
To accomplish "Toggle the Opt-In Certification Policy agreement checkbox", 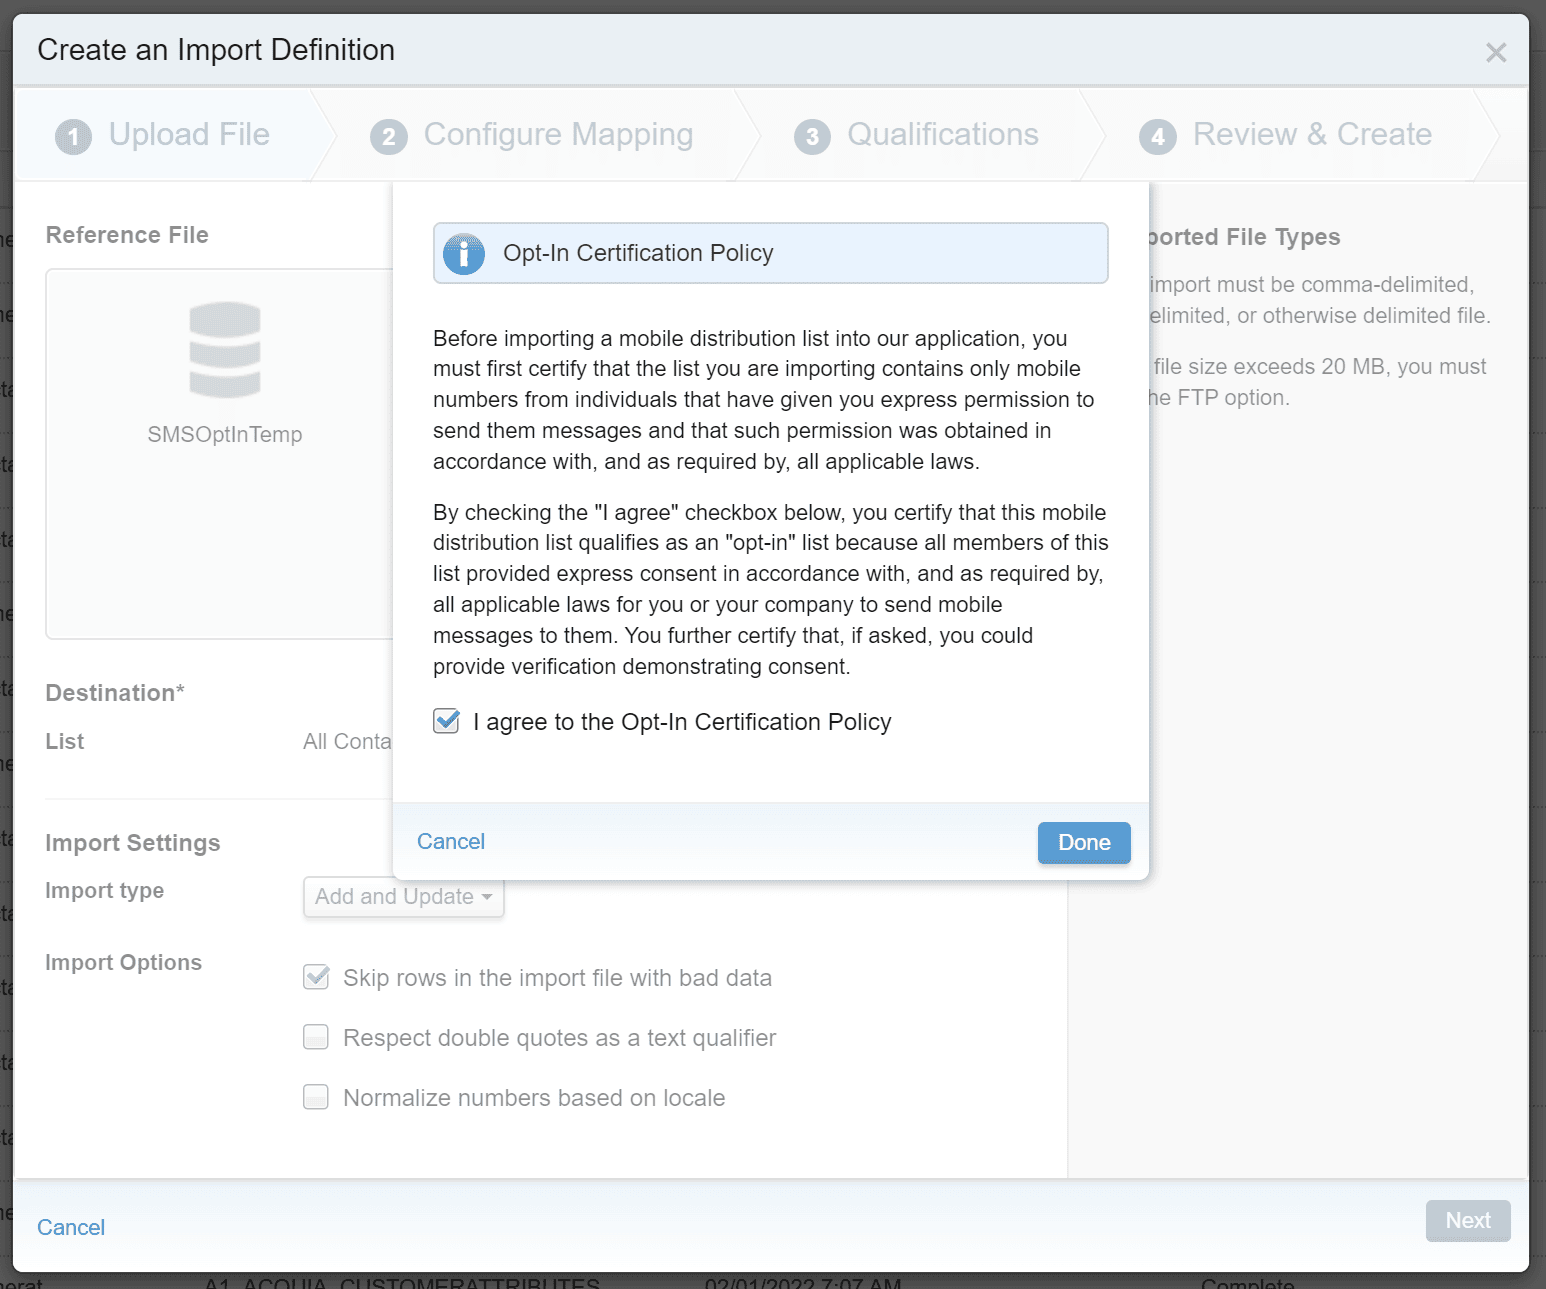I will [446, 721].
